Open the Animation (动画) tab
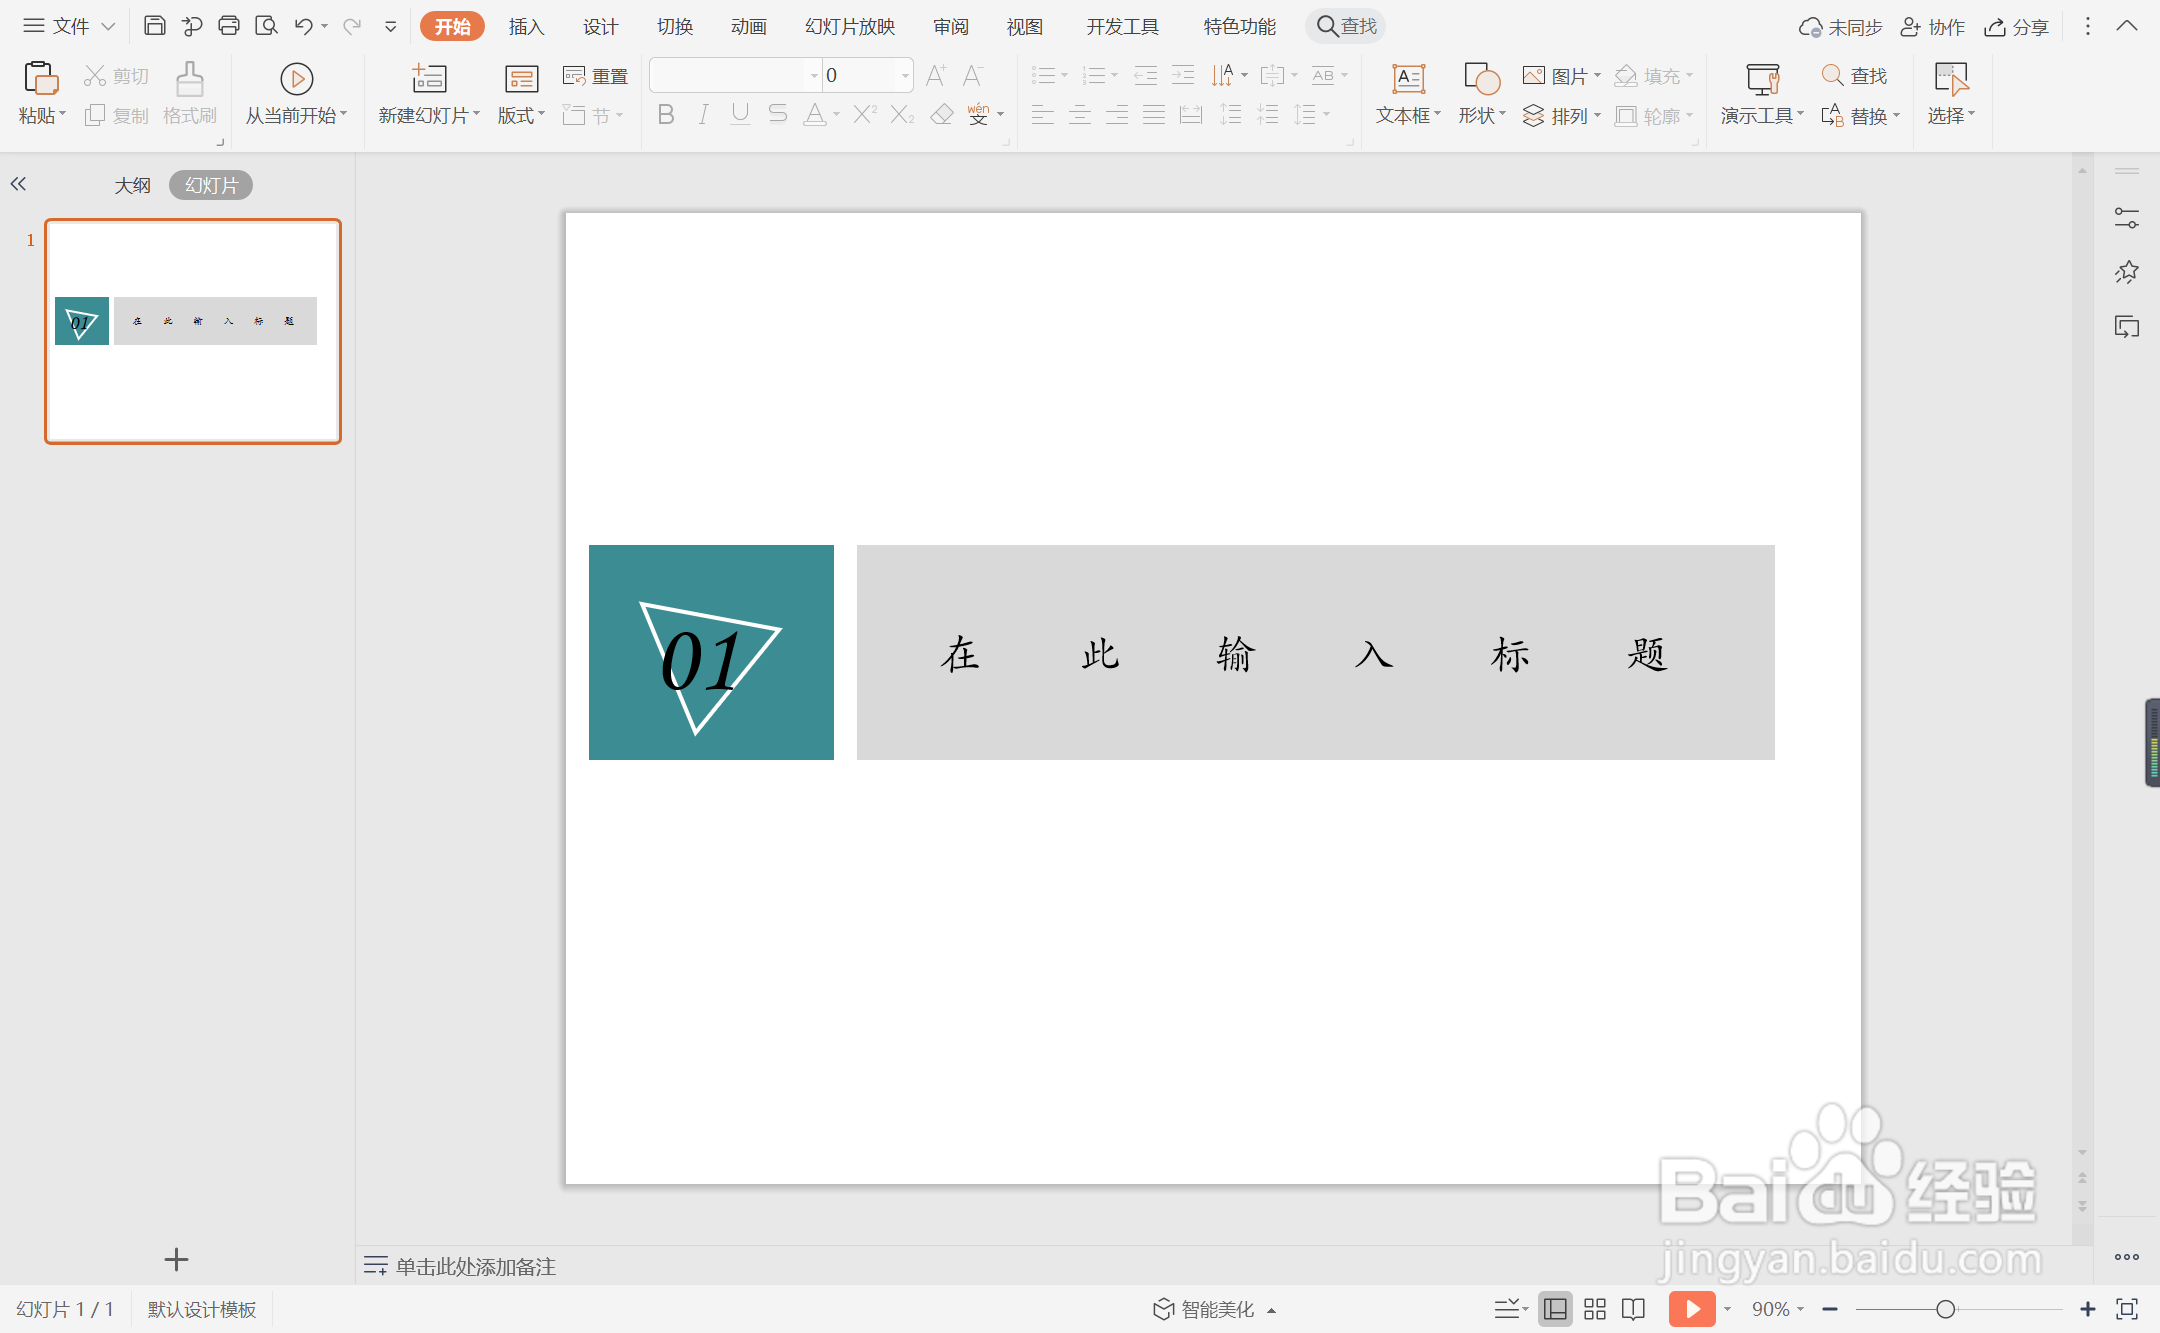Viewport: 2160px width, 1333px height. tap(749, 27)
